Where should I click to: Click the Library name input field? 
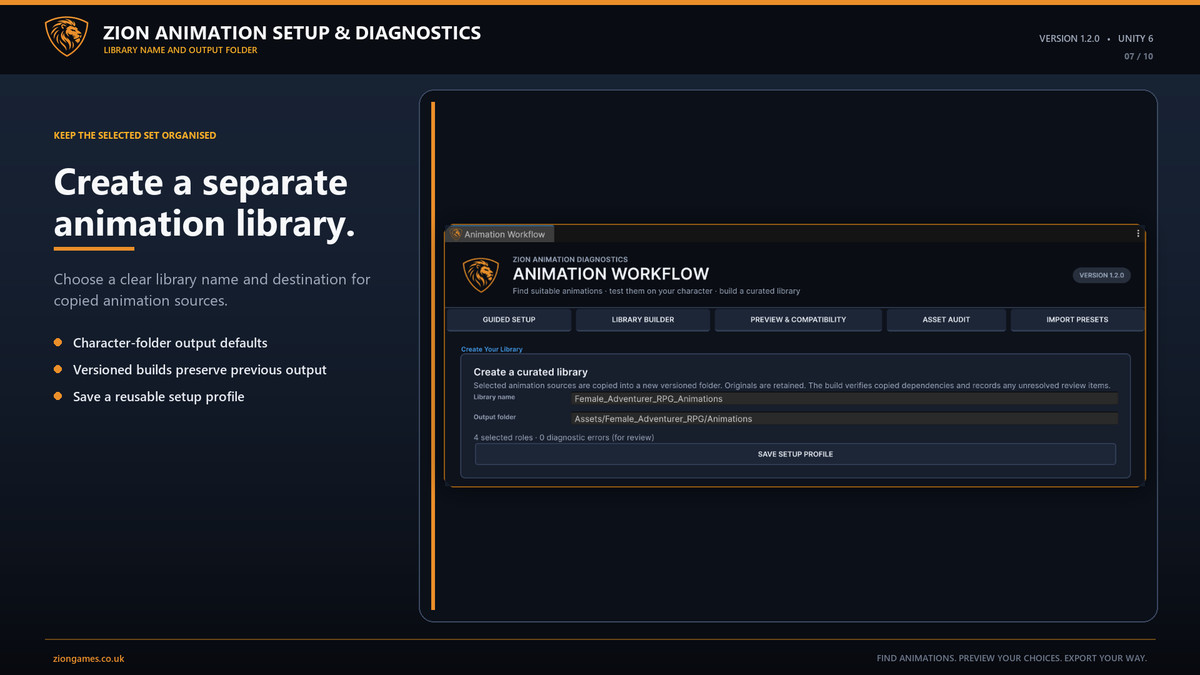click(845, 398)
